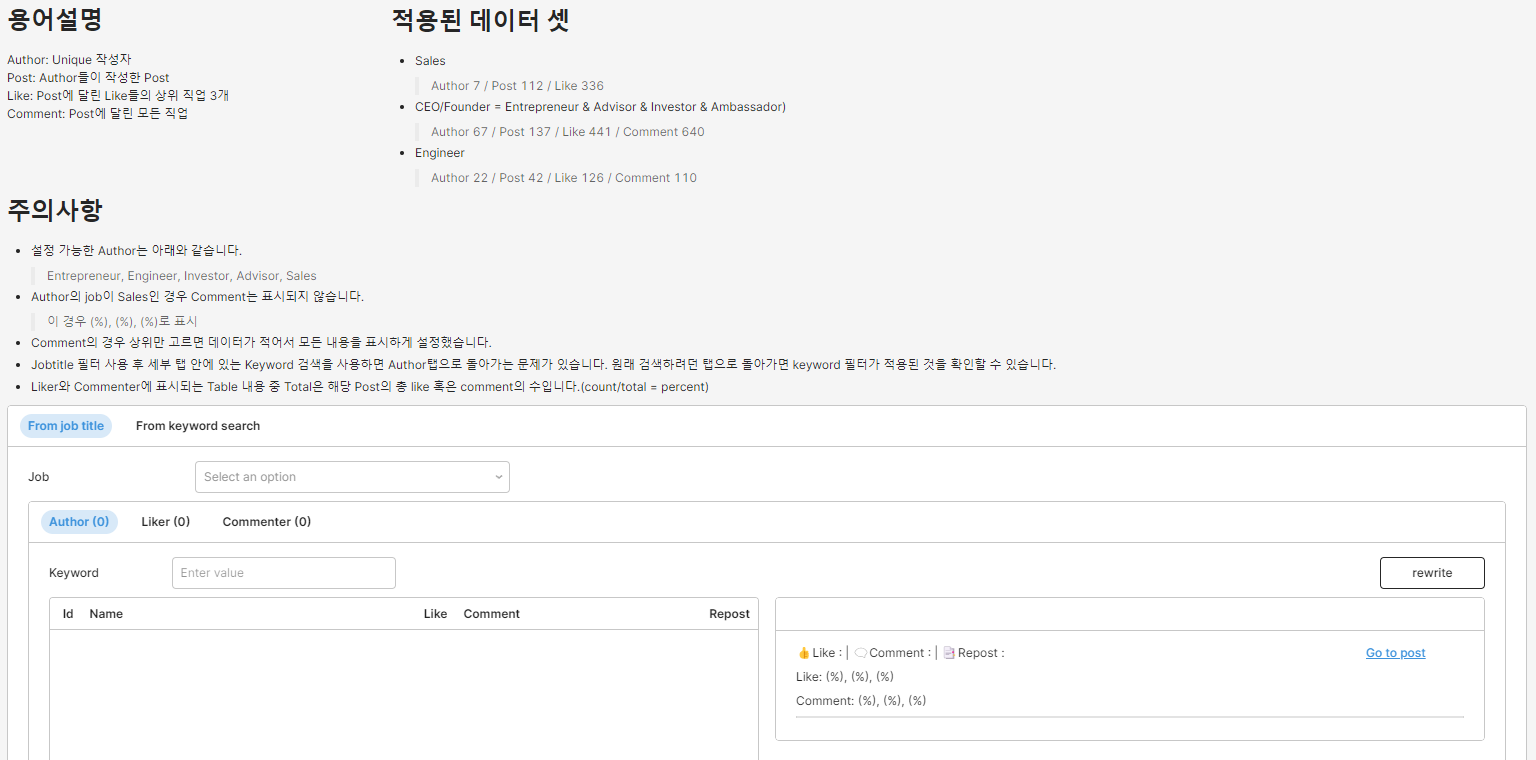Viewport: 1536px width, 760px height.
Task: Click the "Repost" table column header
Action: coord(730,614)
